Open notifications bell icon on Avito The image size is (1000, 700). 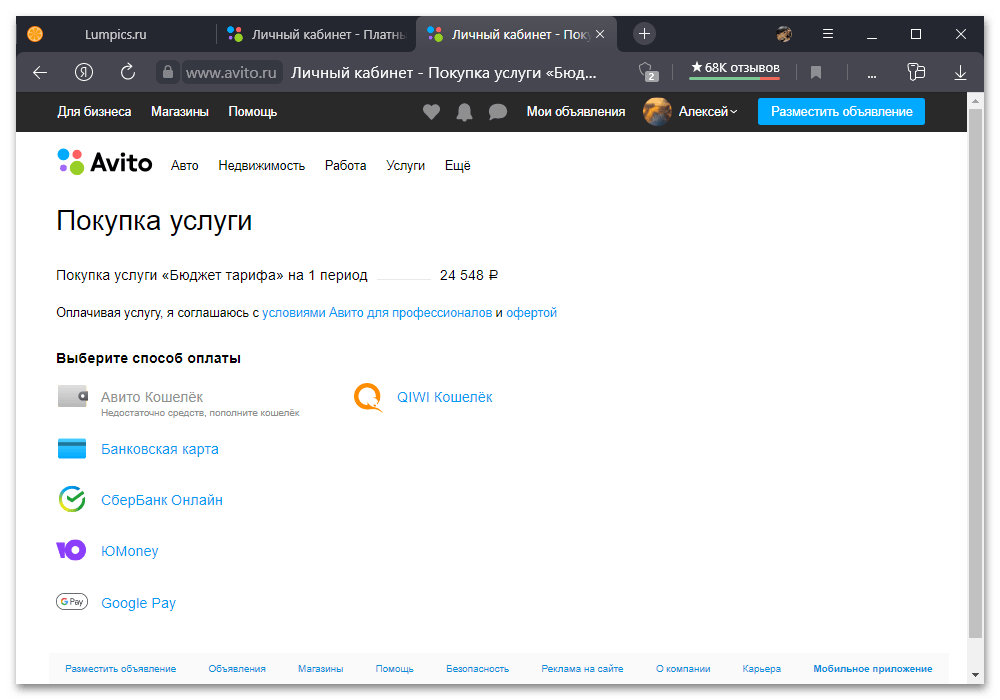464,112
